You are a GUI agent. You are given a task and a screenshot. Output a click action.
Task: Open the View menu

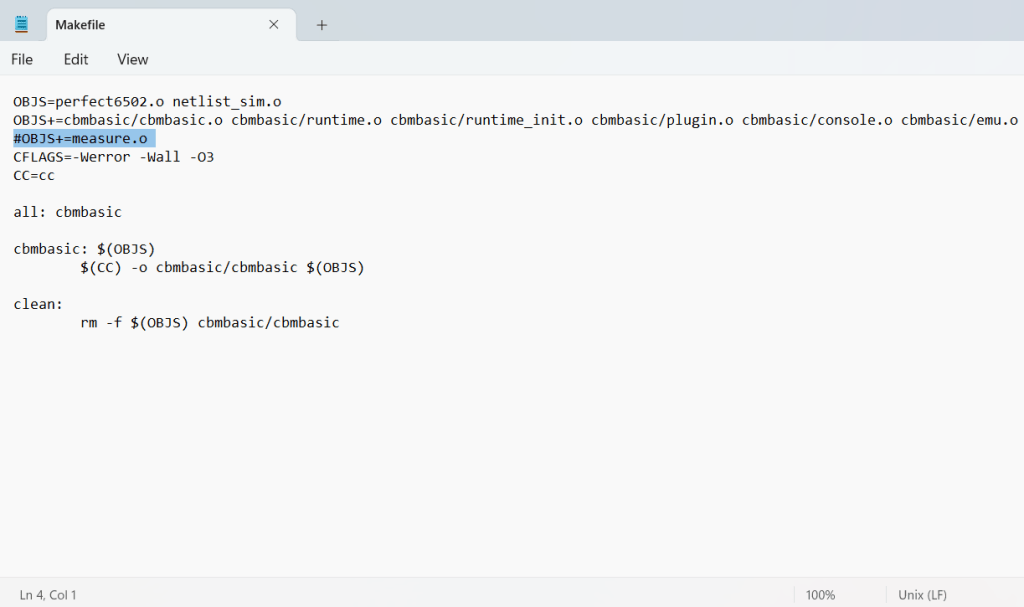(132, 59)
